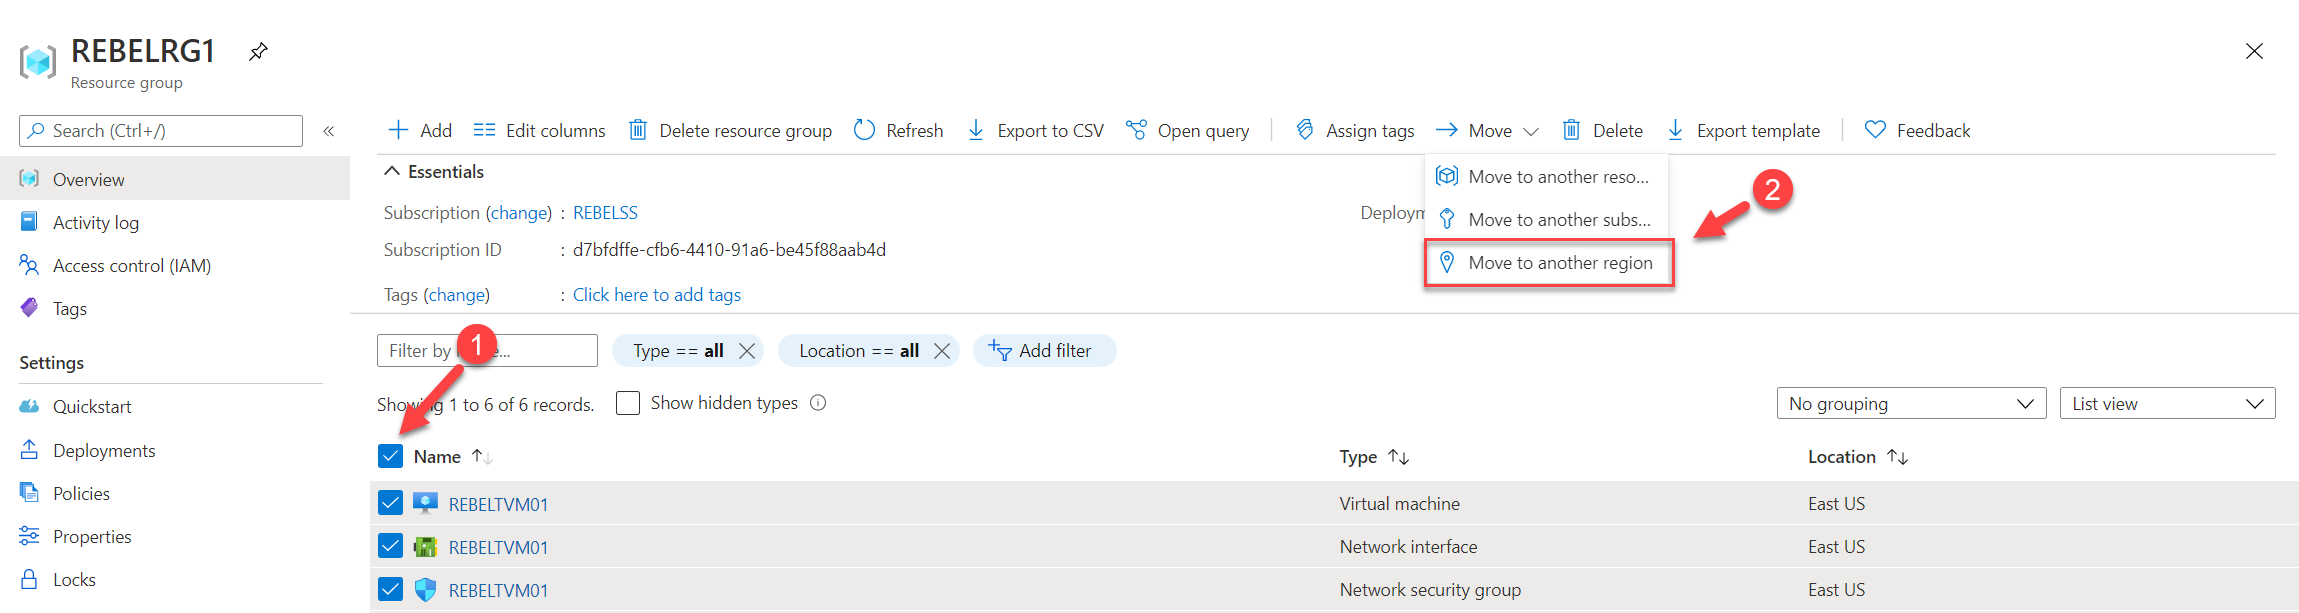The height and width of the screenshot is (613, 2299).
Task: Collapse the Essentials section
Action: 393,172
